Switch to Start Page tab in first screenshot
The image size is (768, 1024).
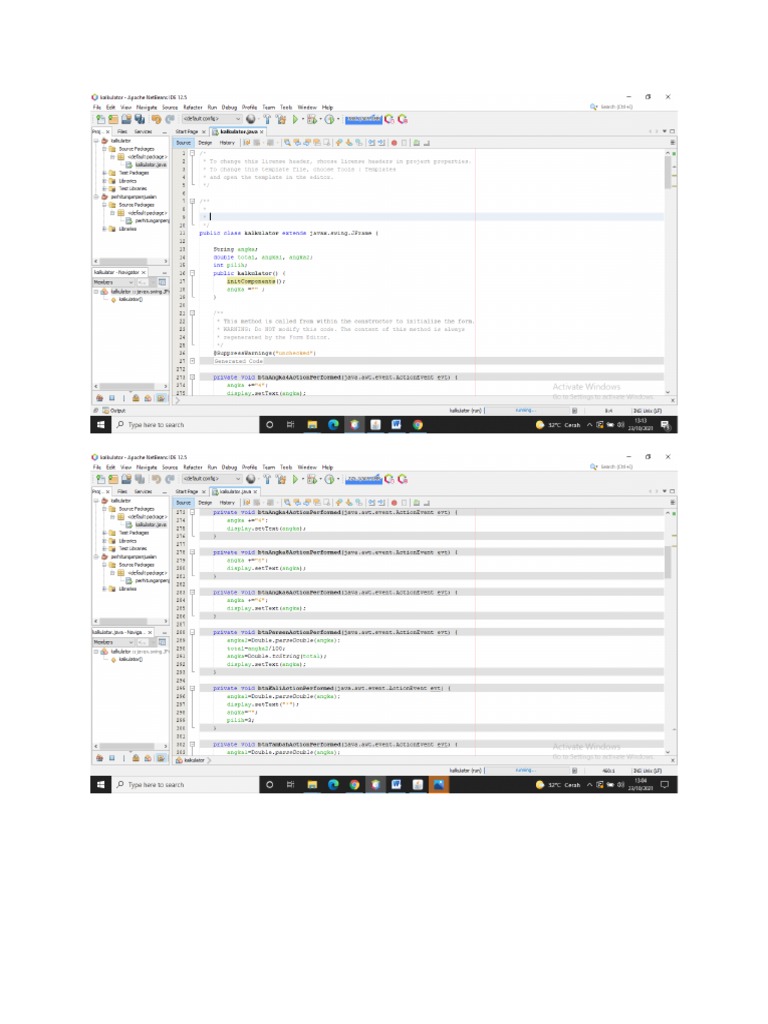(187, 131)
